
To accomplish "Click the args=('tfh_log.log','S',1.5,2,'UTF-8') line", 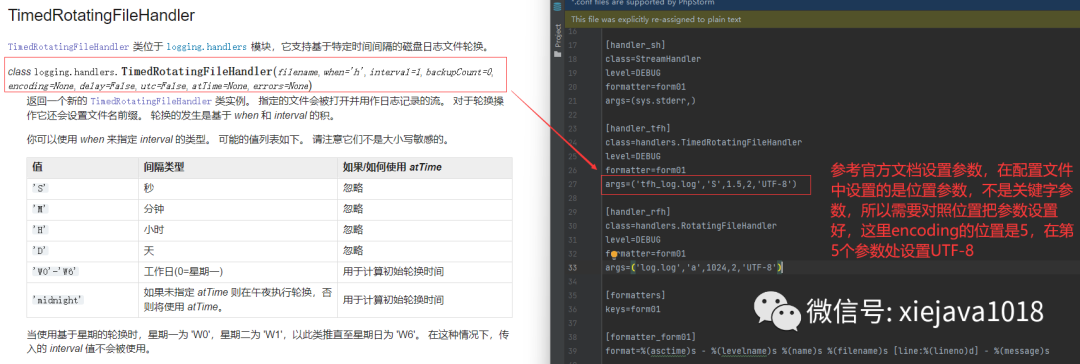I will (x=700, y=184).
